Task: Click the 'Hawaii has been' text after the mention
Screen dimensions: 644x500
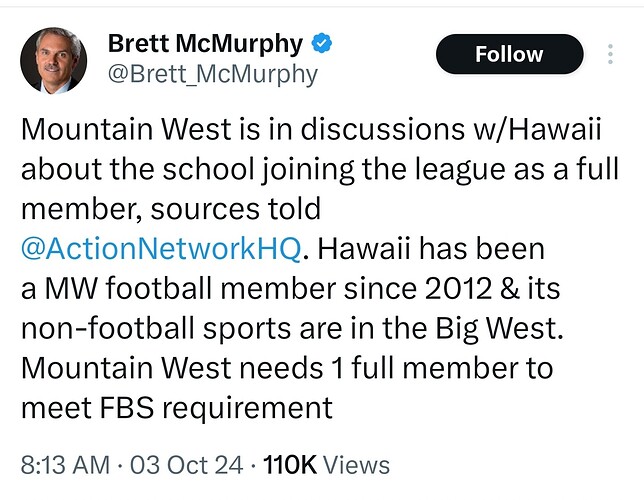Action: tap(431, 249)
